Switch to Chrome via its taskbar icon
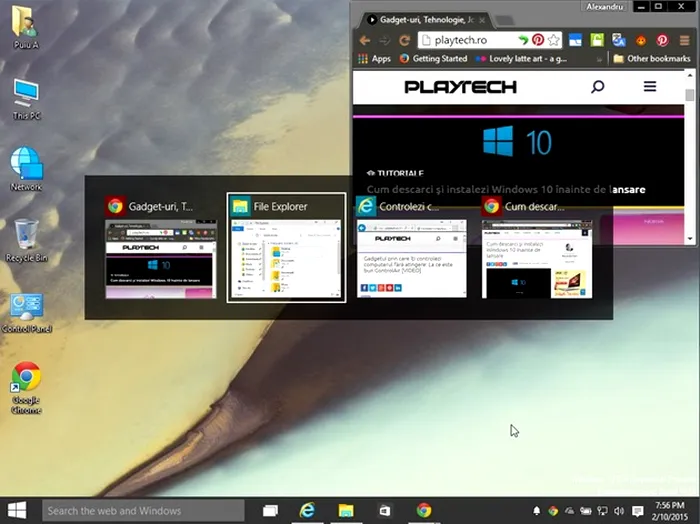Viewport: 700px width, 524px height. coord(424,510)
